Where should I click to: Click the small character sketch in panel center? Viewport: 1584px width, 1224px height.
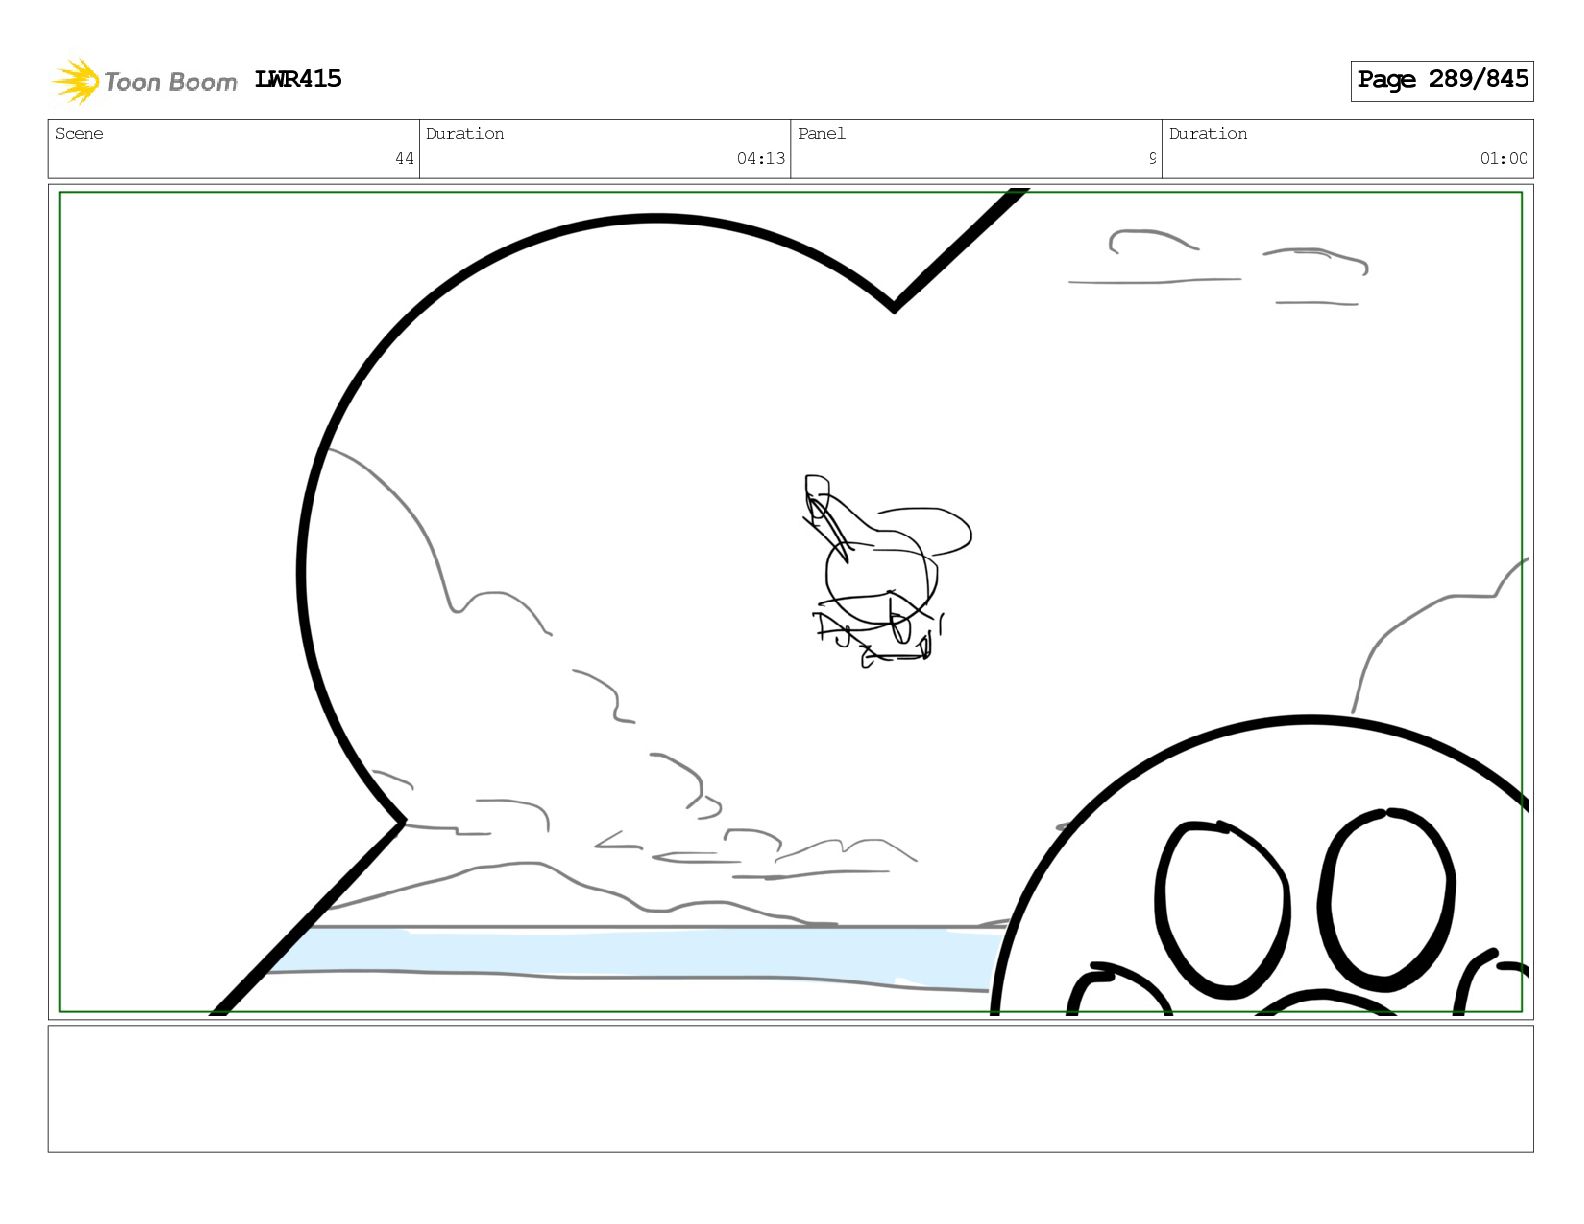885,570
